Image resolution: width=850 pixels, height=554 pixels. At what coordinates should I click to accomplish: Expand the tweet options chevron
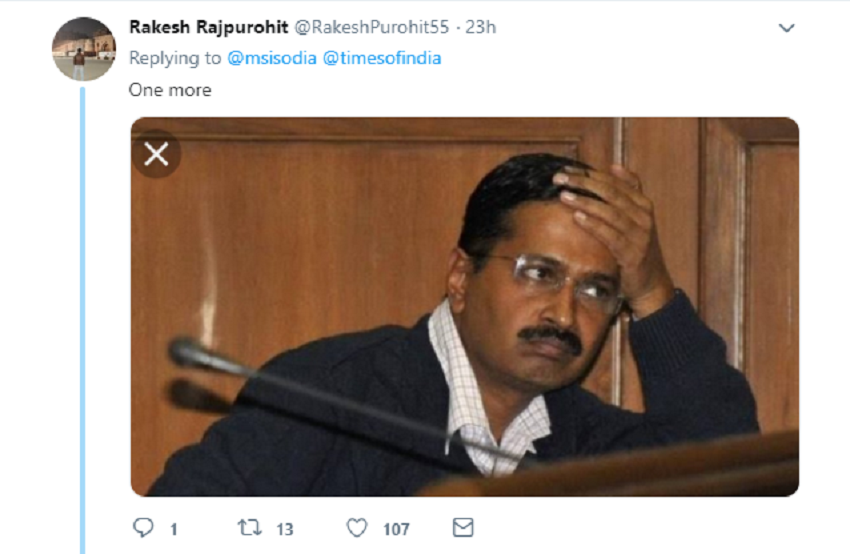point(786,28)
